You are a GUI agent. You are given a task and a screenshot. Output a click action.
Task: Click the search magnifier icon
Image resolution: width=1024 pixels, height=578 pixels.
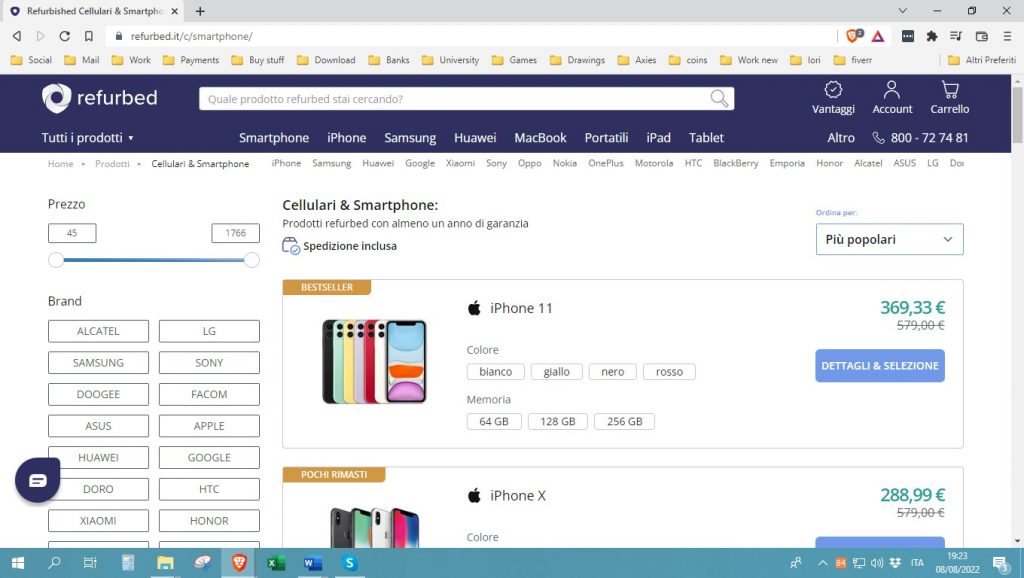point(719,98)
